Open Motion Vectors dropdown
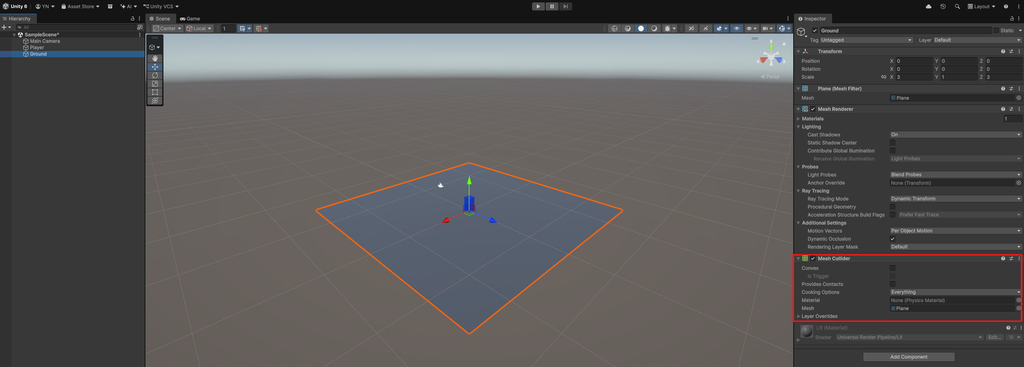This screenshot has height=367, width=1024. point(955,231)
